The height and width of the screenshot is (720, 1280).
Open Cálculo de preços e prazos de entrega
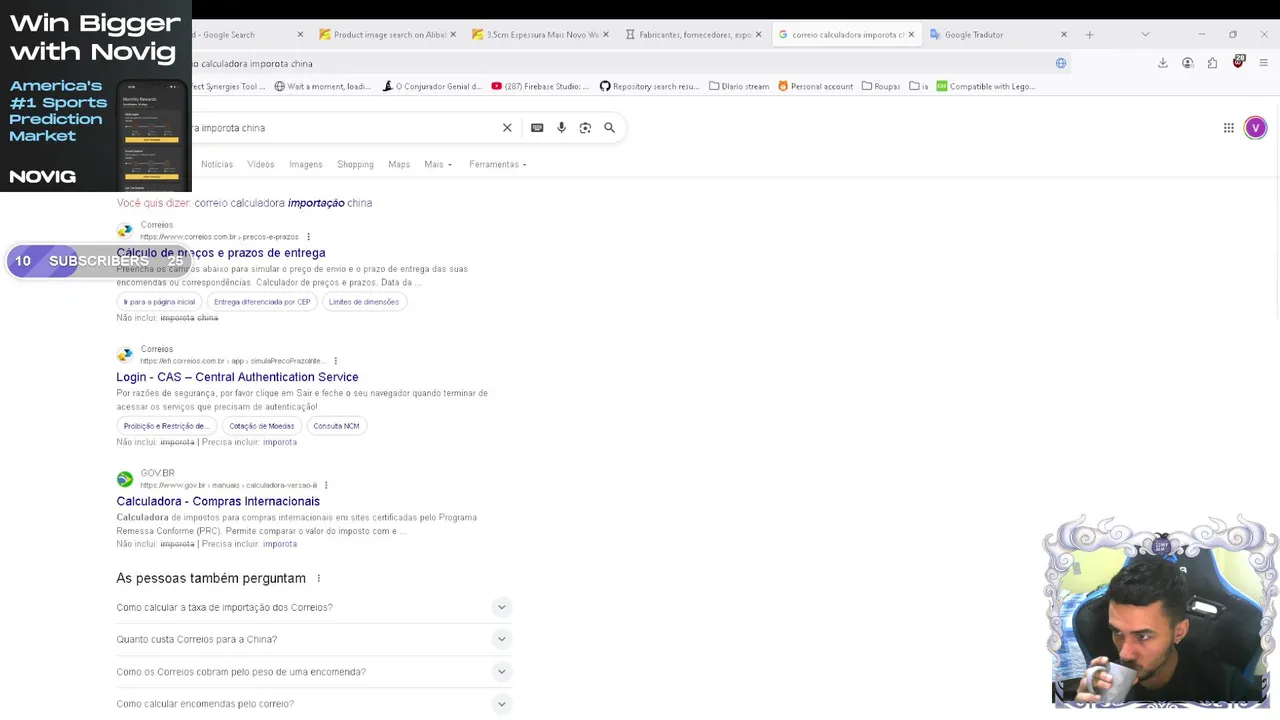[221, 253]
